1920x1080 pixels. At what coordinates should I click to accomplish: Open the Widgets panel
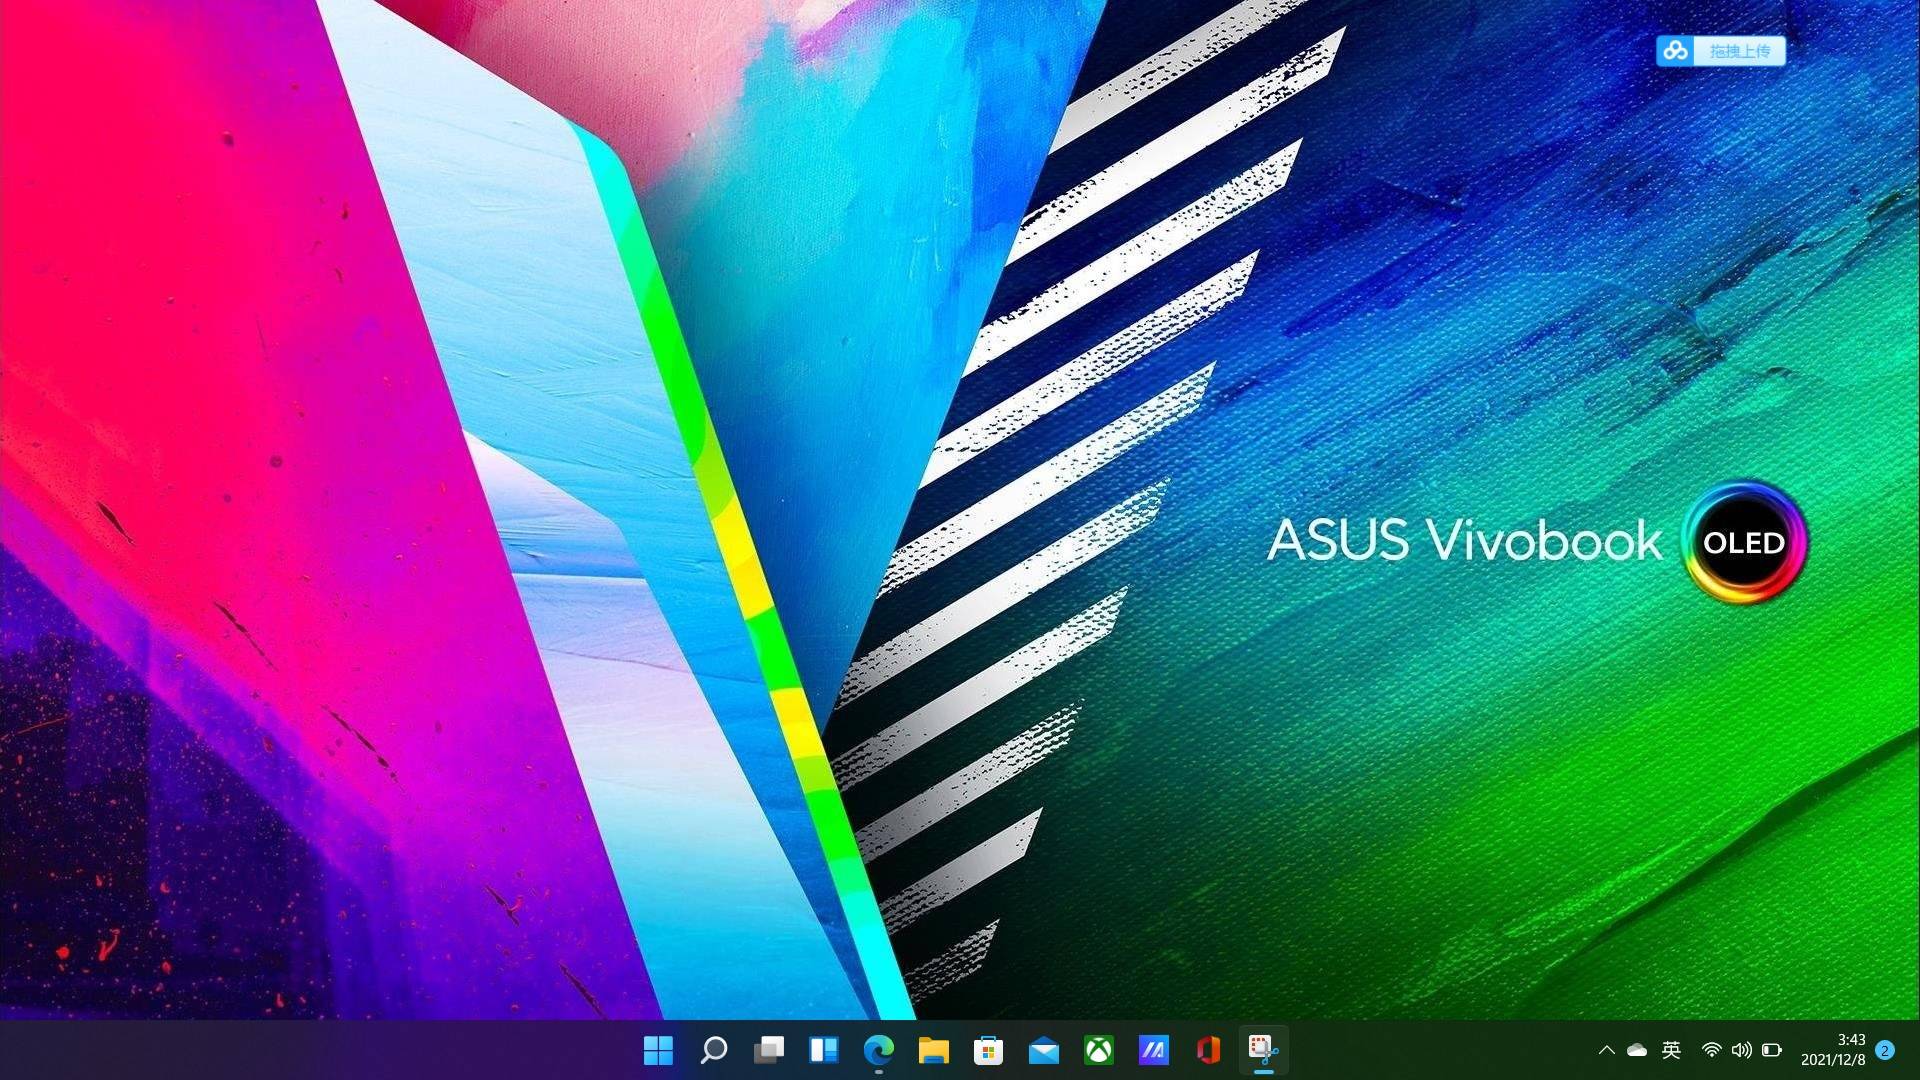pyautogui.click(x=823, y=1050)
